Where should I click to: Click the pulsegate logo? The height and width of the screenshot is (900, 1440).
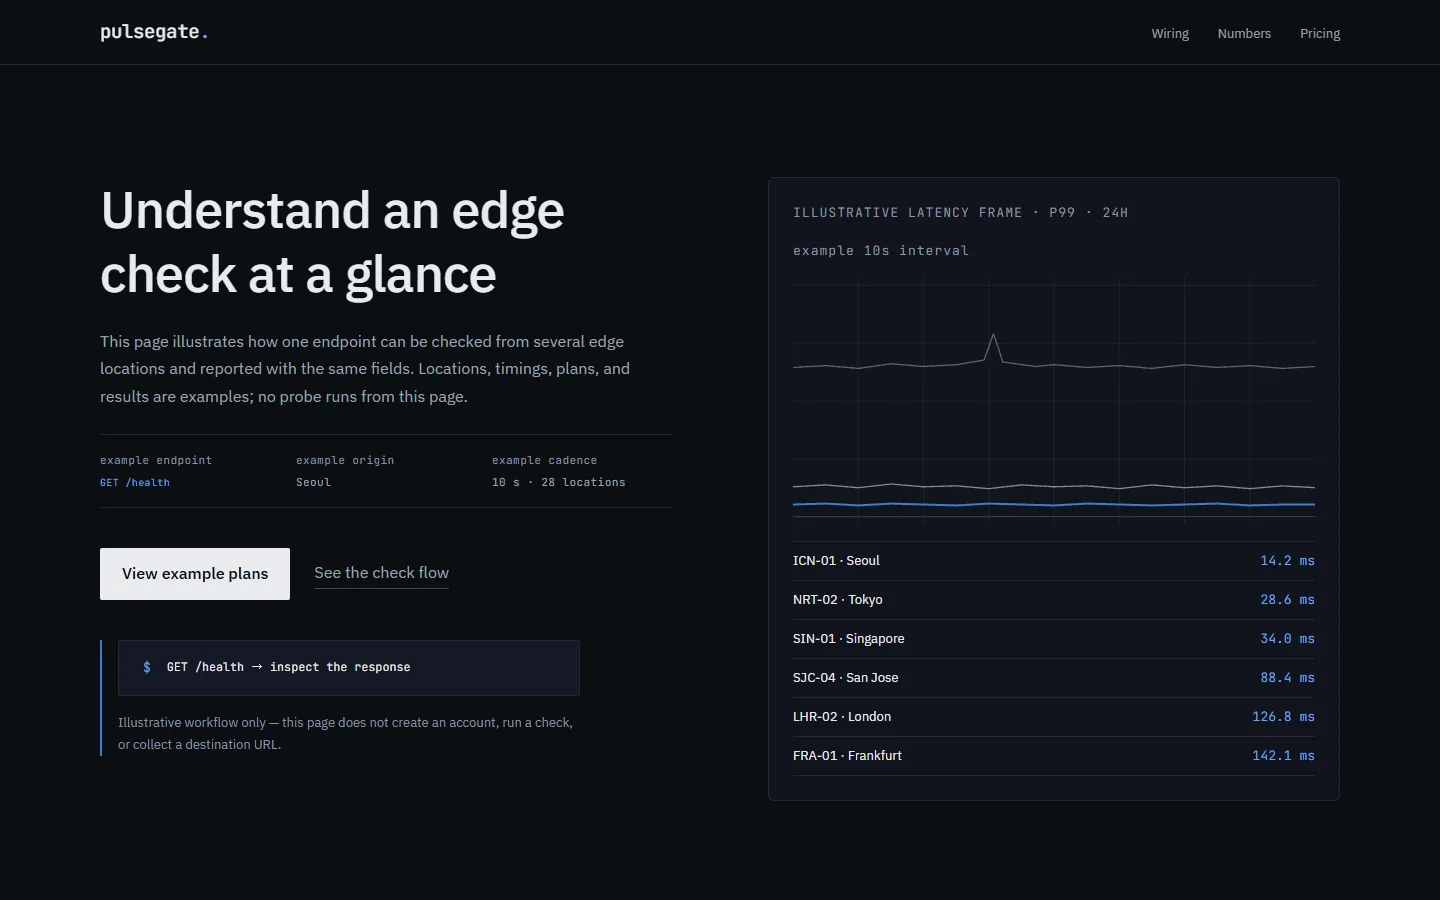pos(154,32)
